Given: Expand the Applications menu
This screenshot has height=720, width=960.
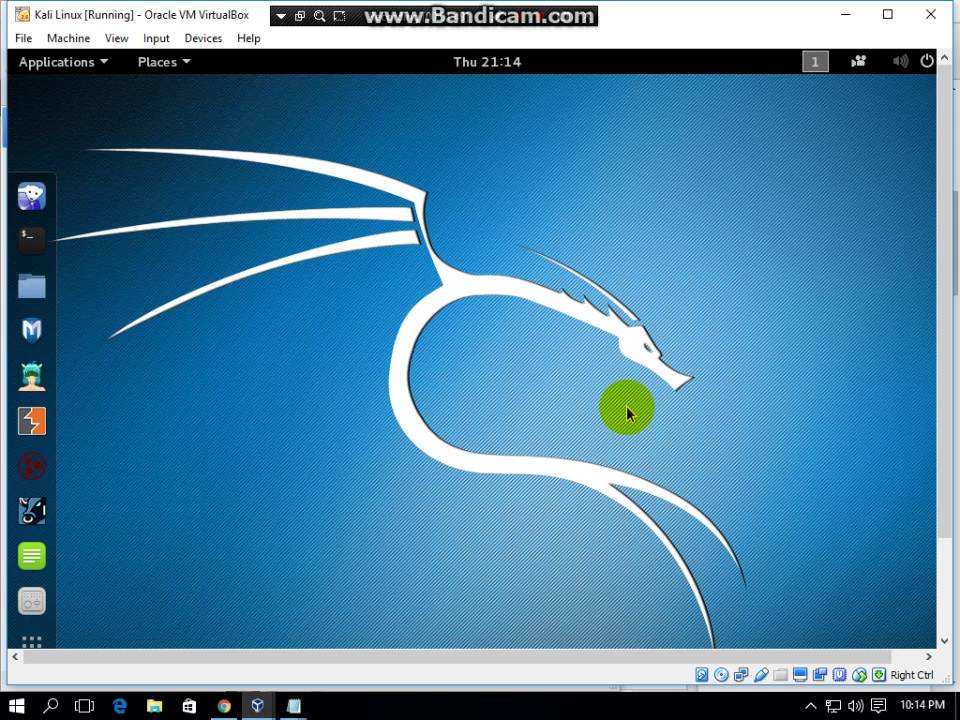Looking at the screenshot, I should [x=63, y=62].
